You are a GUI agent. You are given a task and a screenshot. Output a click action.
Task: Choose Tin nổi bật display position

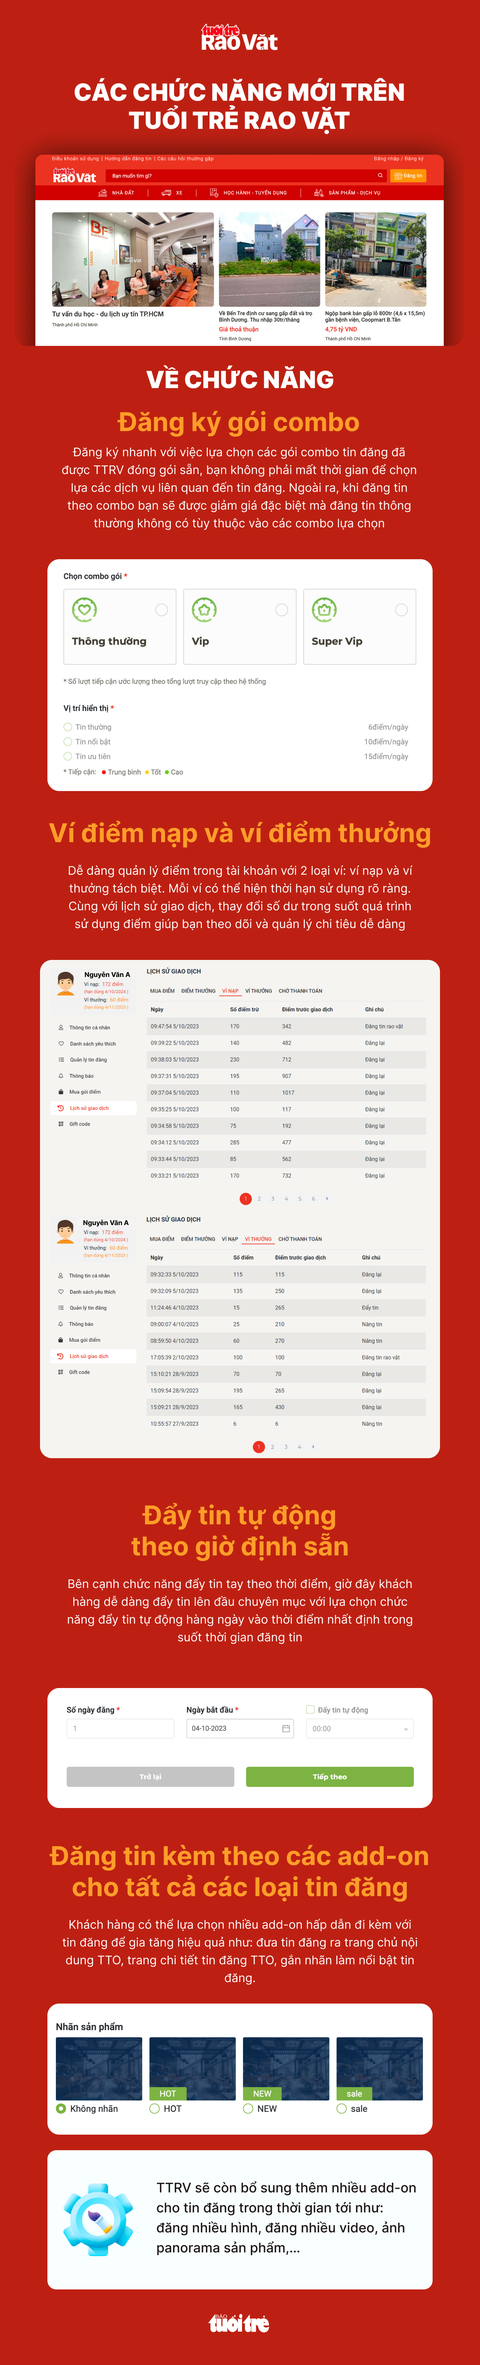point(68,742)
